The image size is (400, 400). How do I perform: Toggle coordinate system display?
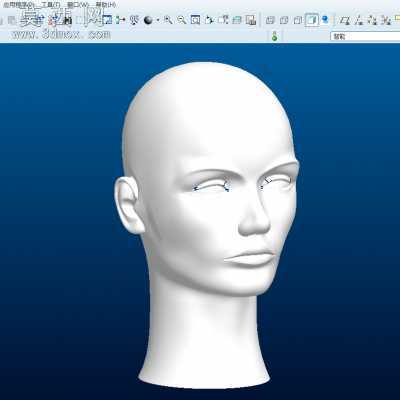pyautogui.click(x=387, y=21)
